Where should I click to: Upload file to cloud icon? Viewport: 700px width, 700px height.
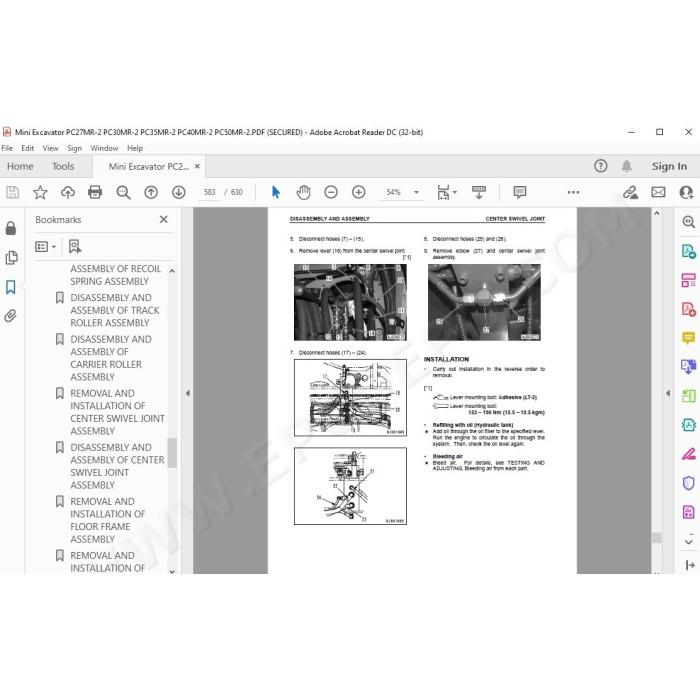click(x=68, y=192)
